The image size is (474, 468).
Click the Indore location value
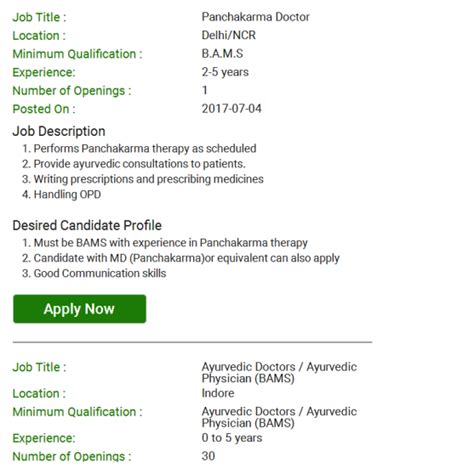point(218,393)
